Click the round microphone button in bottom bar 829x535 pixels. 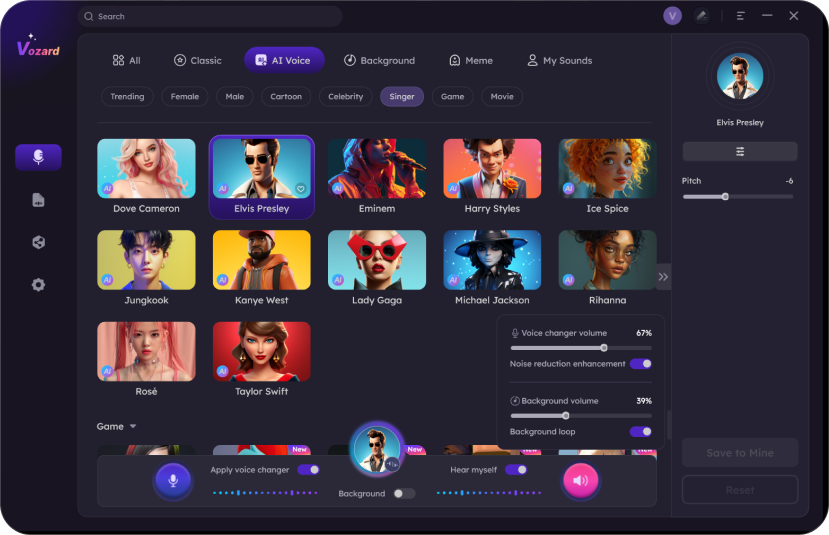pyautogui.click(x=172, y=481)
